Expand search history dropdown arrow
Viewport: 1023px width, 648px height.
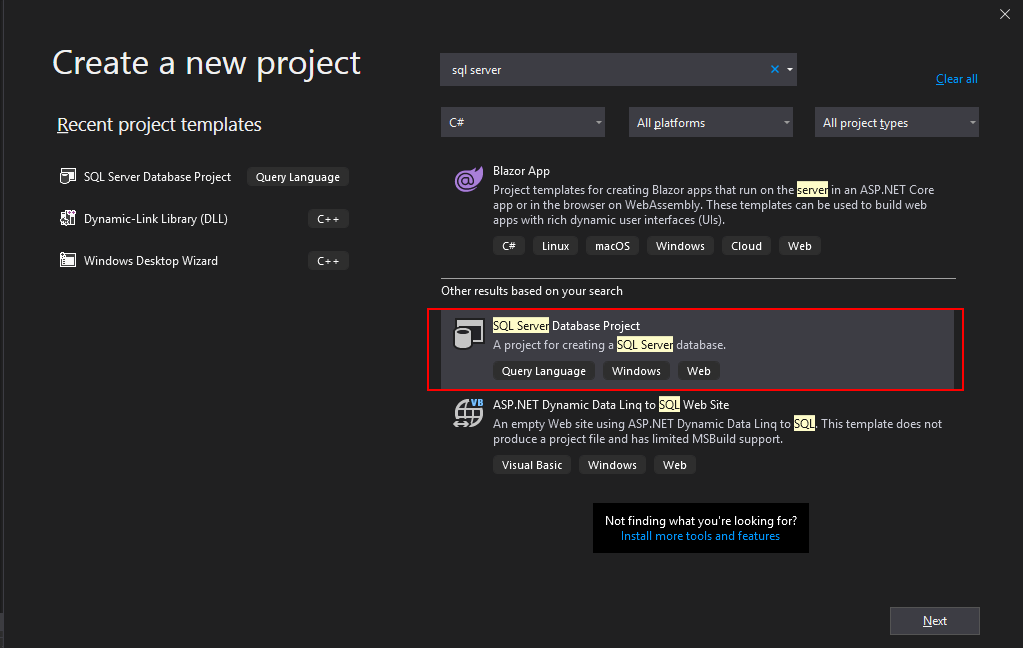tap(790, 70)
